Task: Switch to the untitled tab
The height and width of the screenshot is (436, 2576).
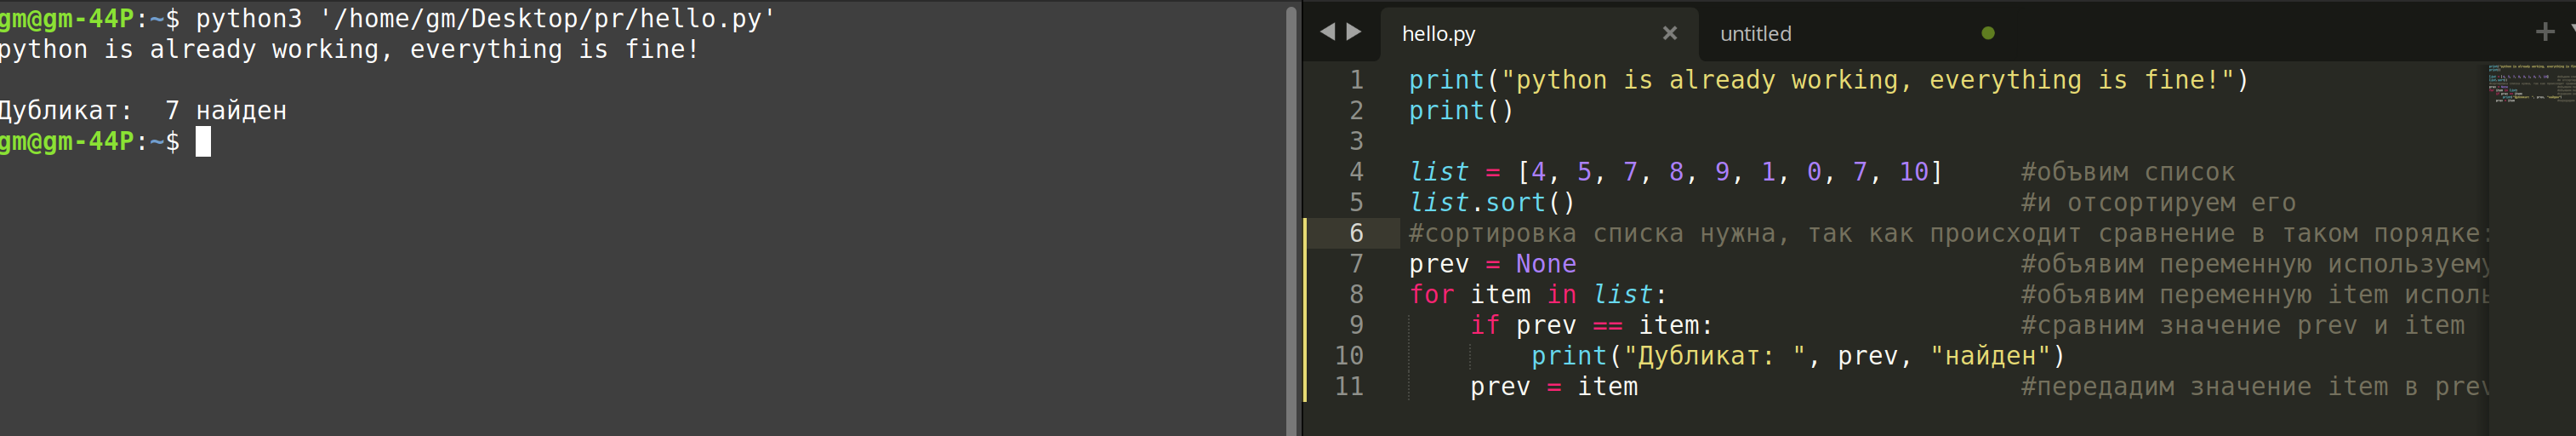Action: pos(1755,34)
